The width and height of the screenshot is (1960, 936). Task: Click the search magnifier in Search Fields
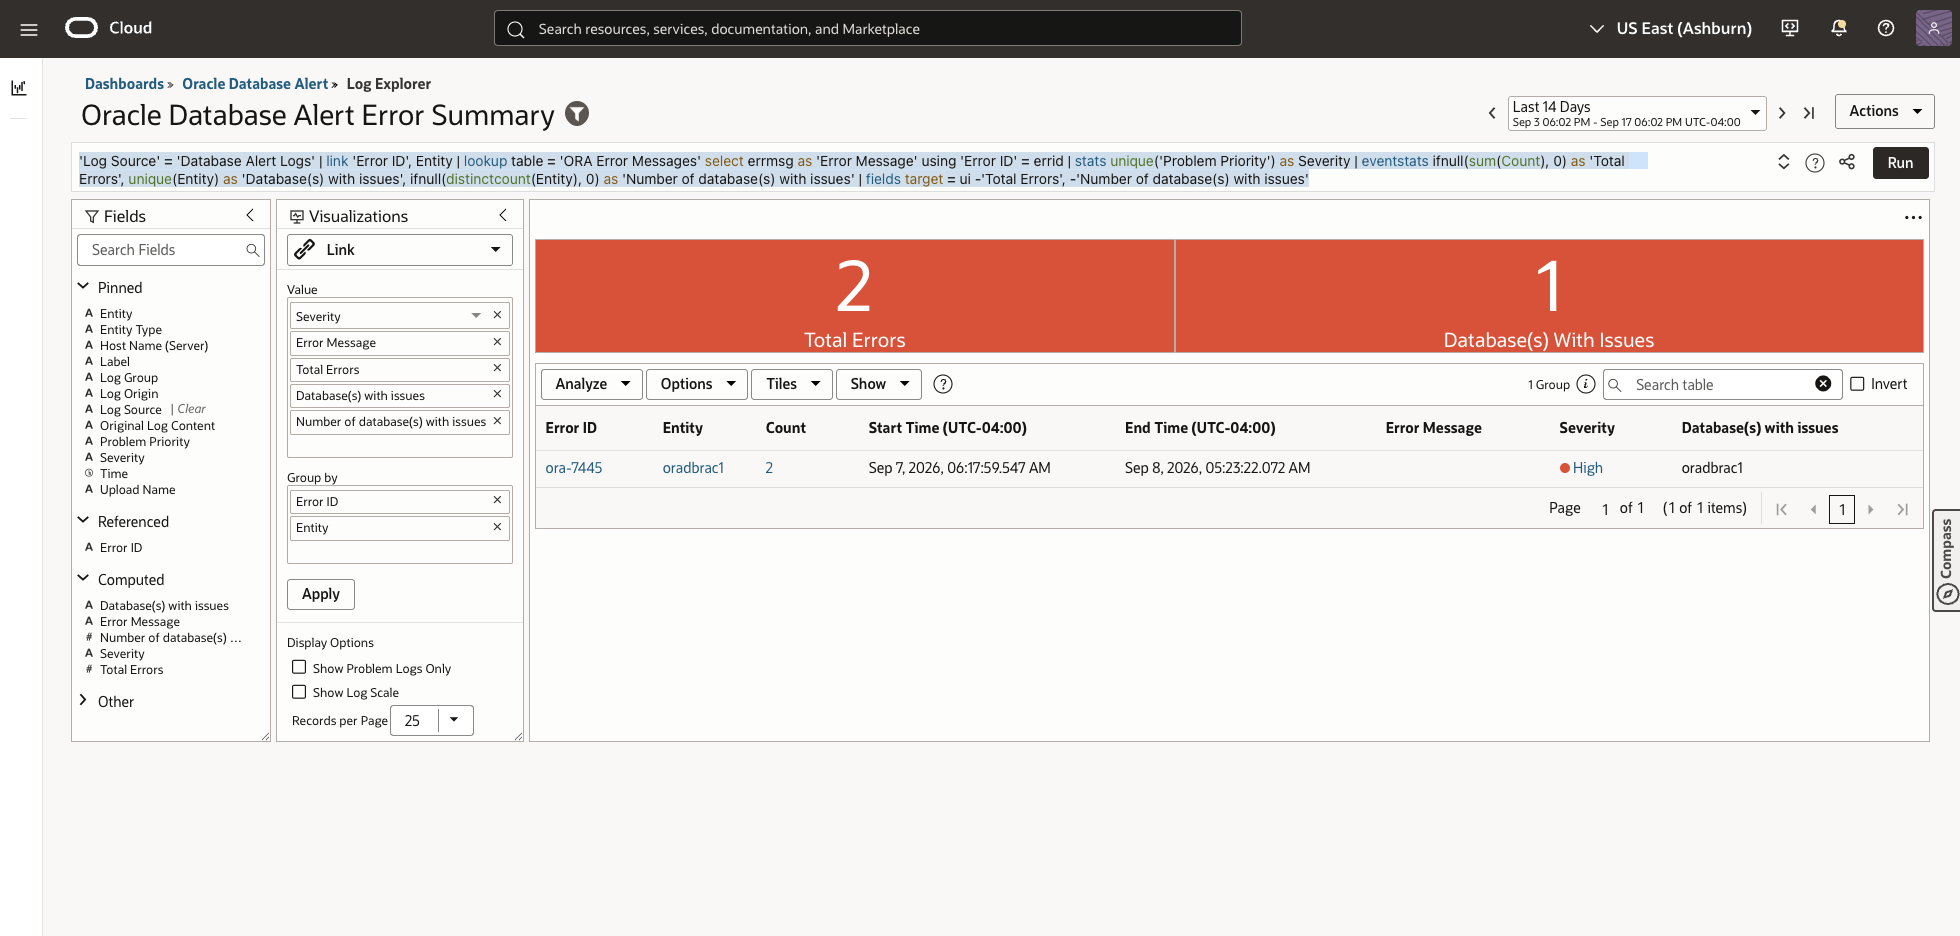[x=253, y=250]
